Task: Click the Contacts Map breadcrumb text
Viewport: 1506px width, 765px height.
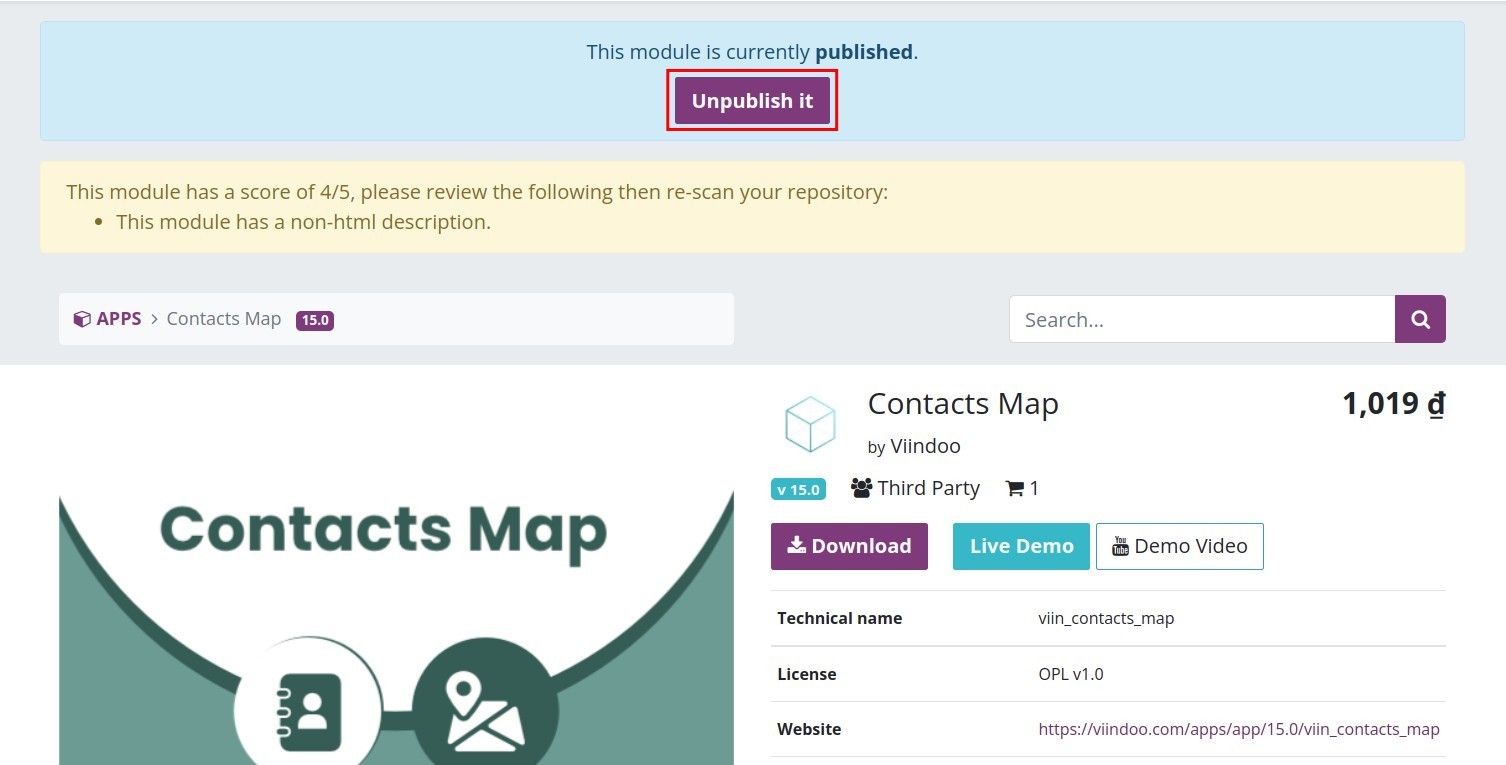Action: (x=223, y=319)
